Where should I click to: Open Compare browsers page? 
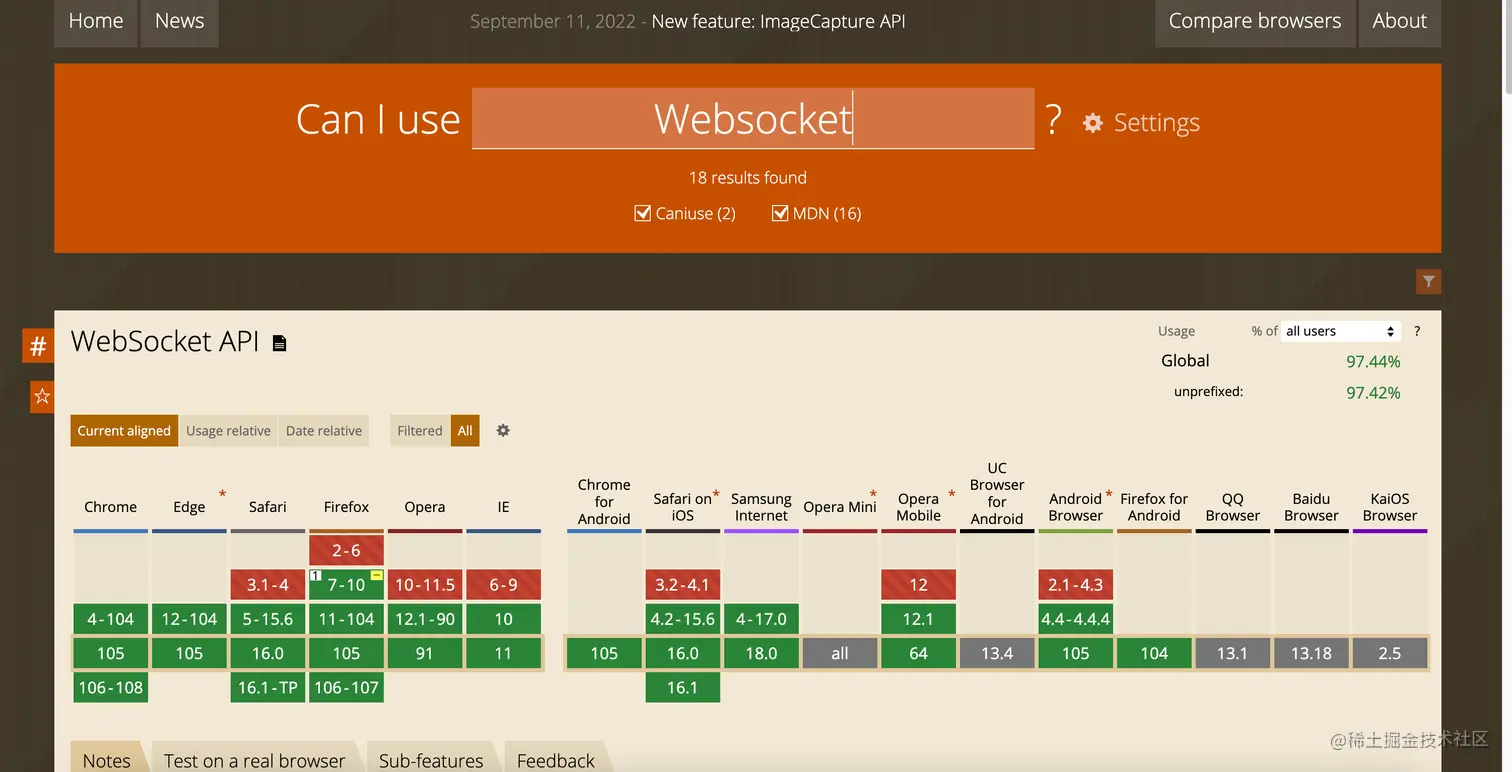coord(1255,21)
